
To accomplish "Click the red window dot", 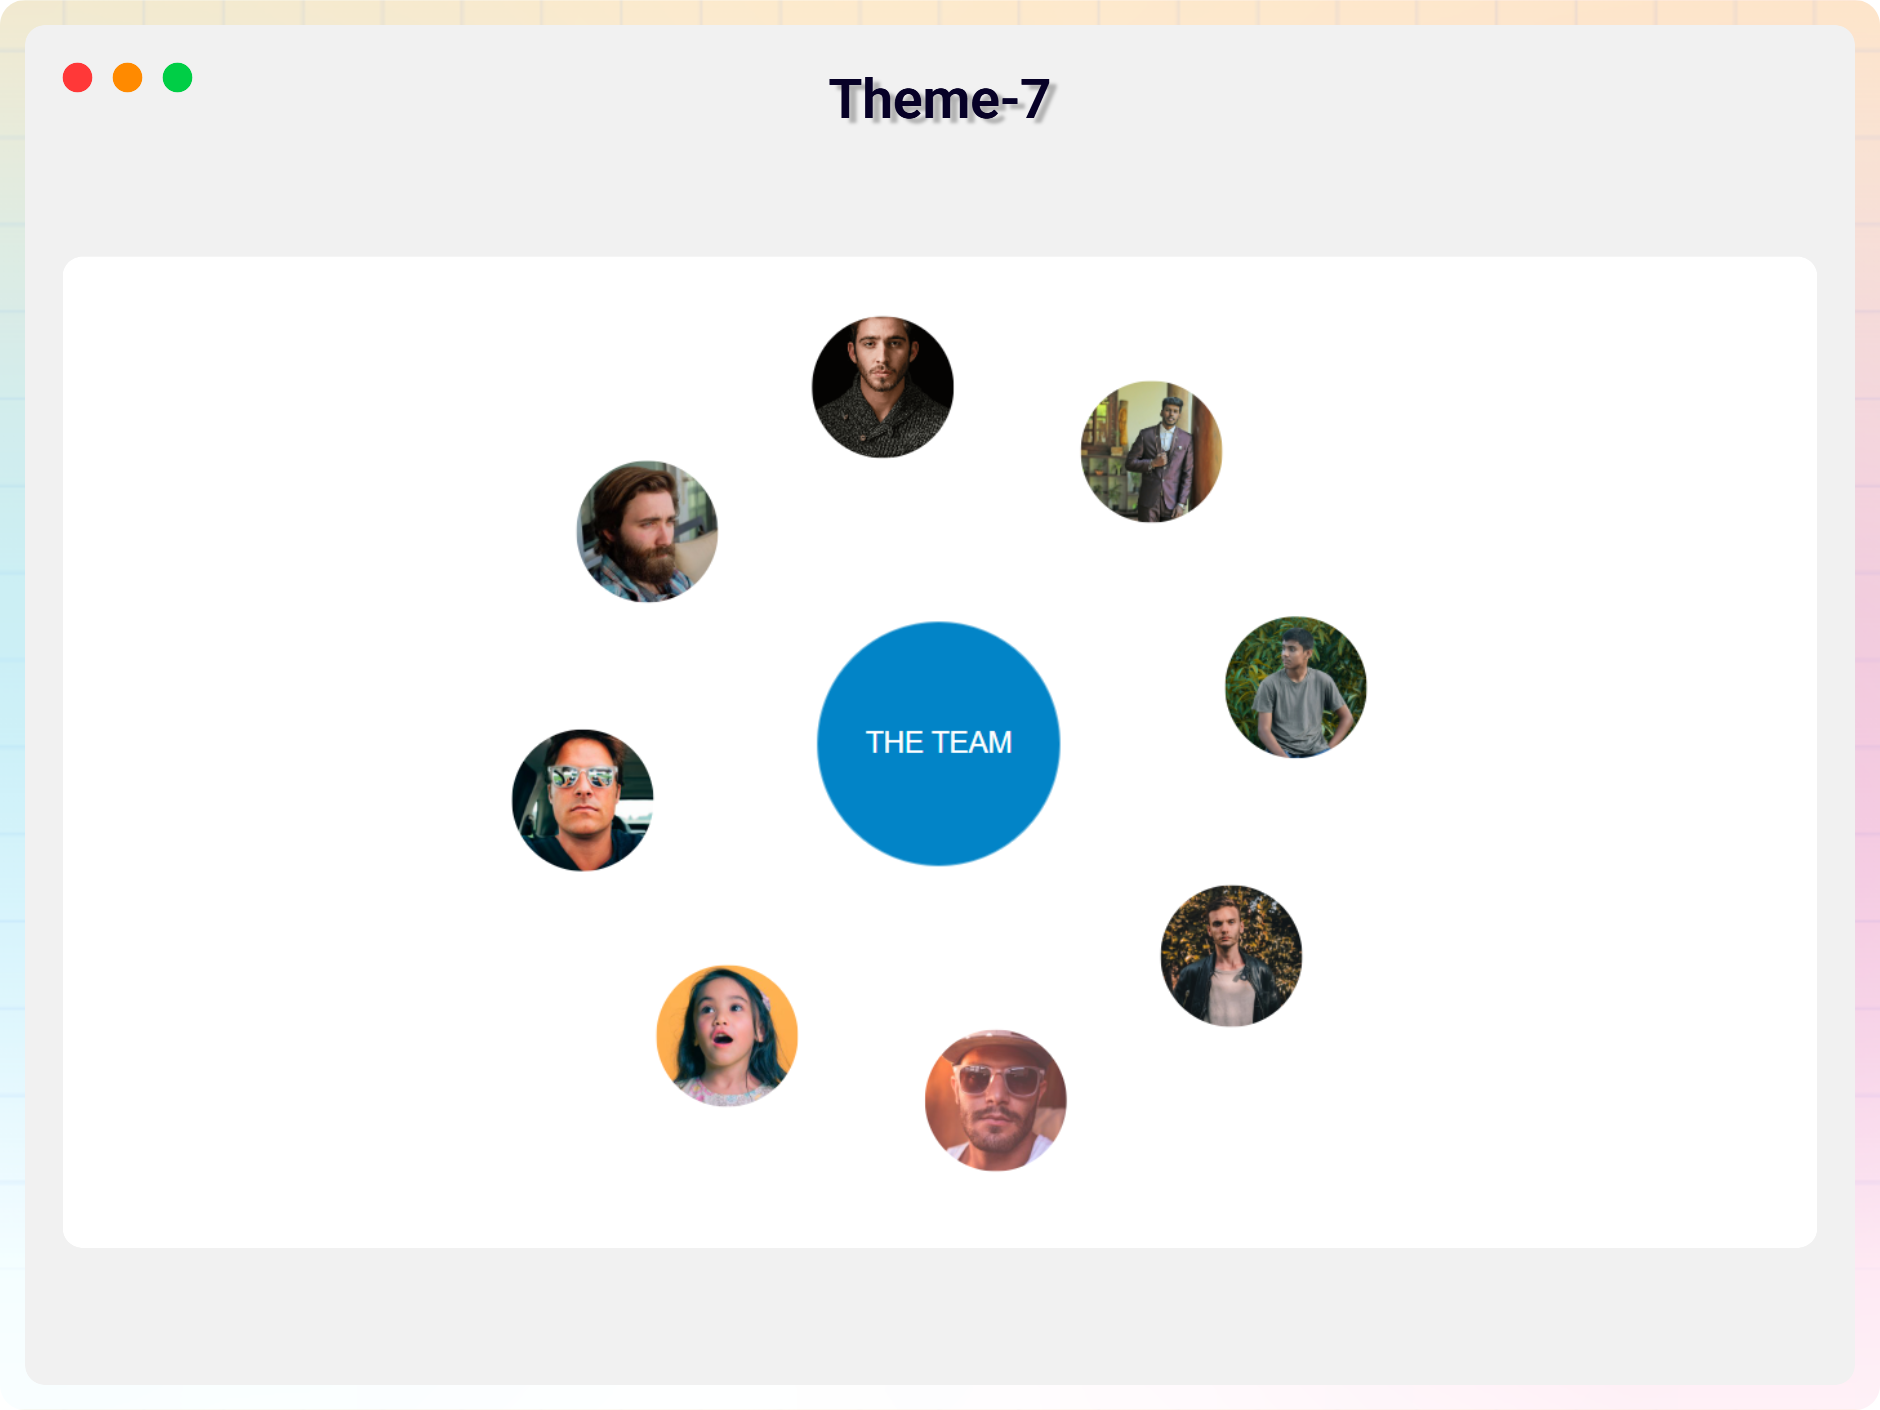I will coord(78,78).
